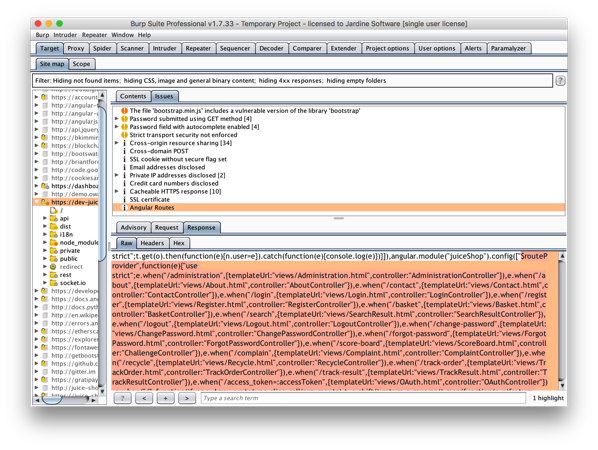
Task: Open the Window menu
Action: (x=122, y=35)
